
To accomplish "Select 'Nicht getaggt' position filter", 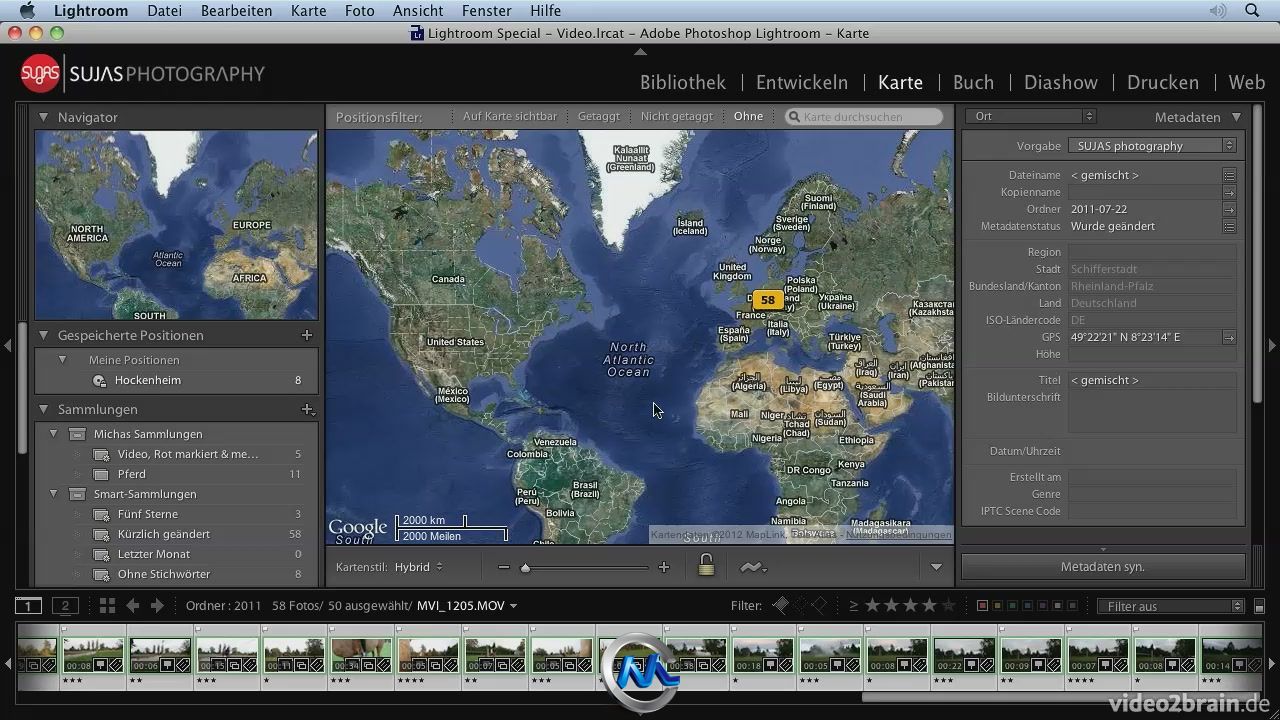I will pyautogui.click(x=677, y=116).
